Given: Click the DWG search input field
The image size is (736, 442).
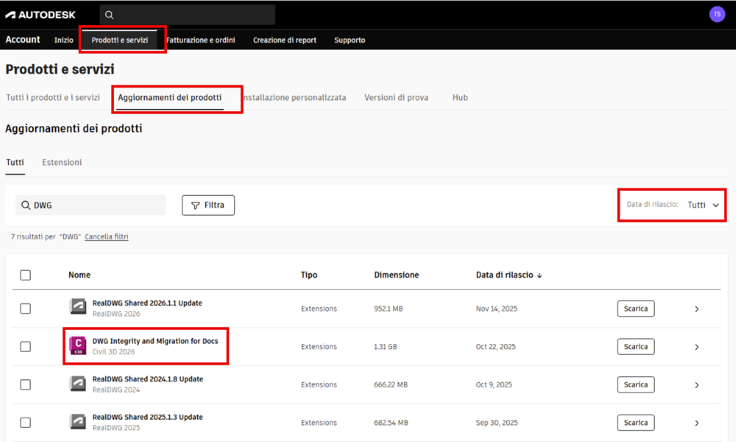Looking at the screenshot, I should click(95, 205).
